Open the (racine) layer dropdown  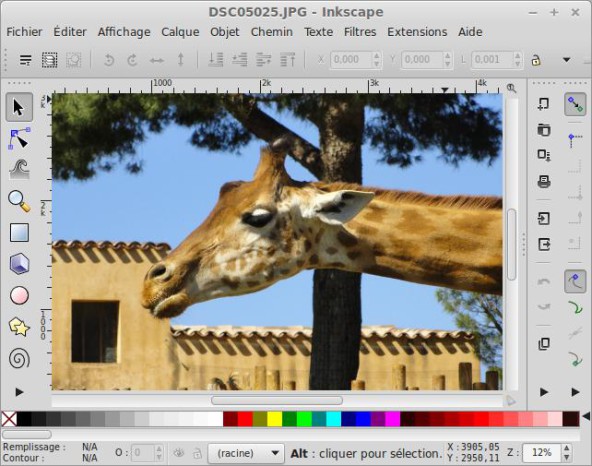(245, 453)
